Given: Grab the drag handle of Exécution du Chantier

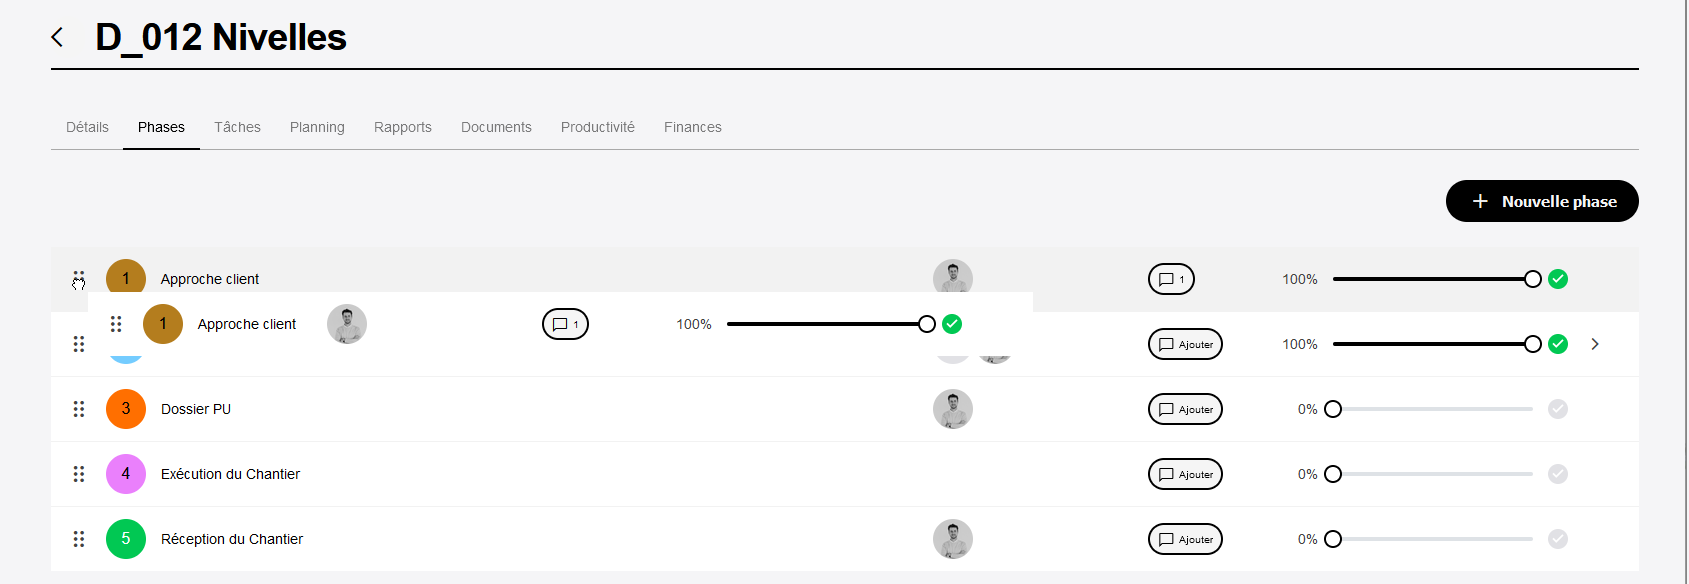Looking at the screenshot, I should [79, 474].
